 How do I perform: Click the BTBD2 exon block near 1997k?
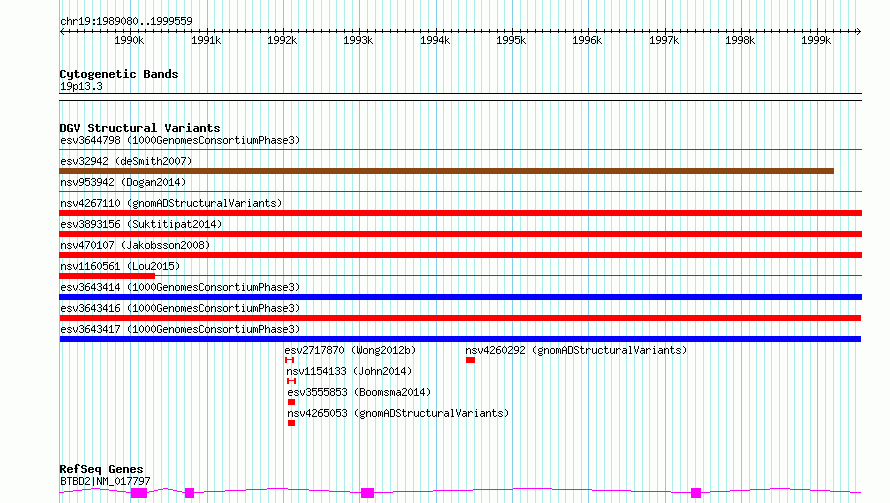coord(696,493)
